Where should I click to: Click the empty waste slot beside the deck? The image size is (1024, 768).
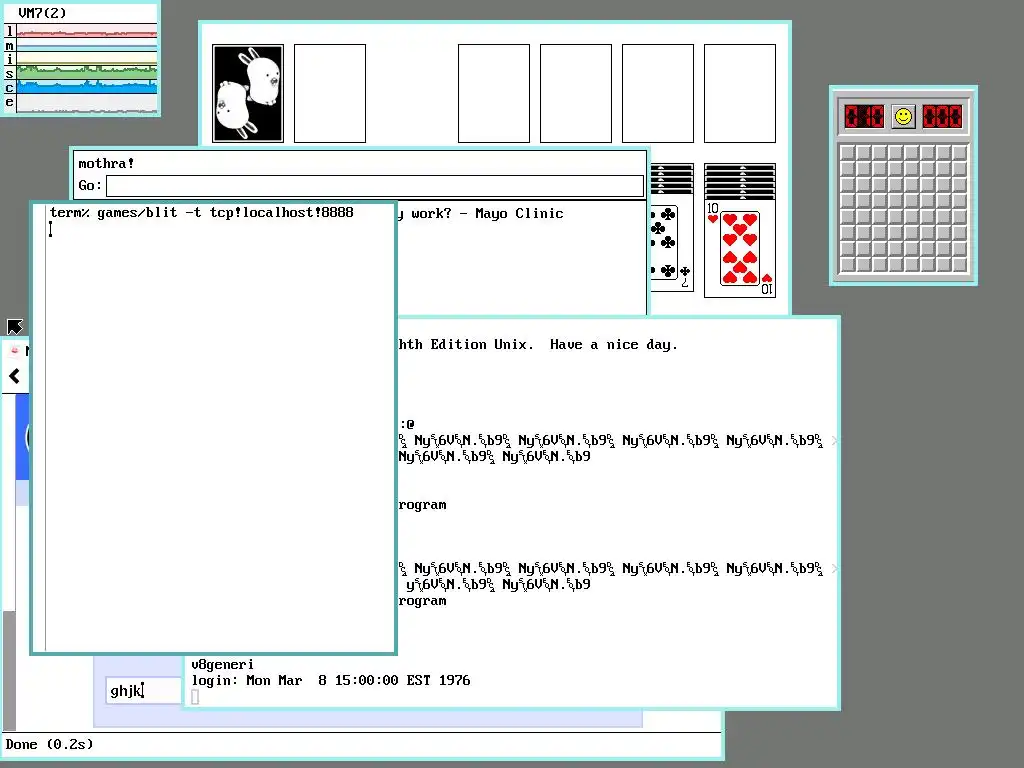pyautogui.click(x=330, y=93)
